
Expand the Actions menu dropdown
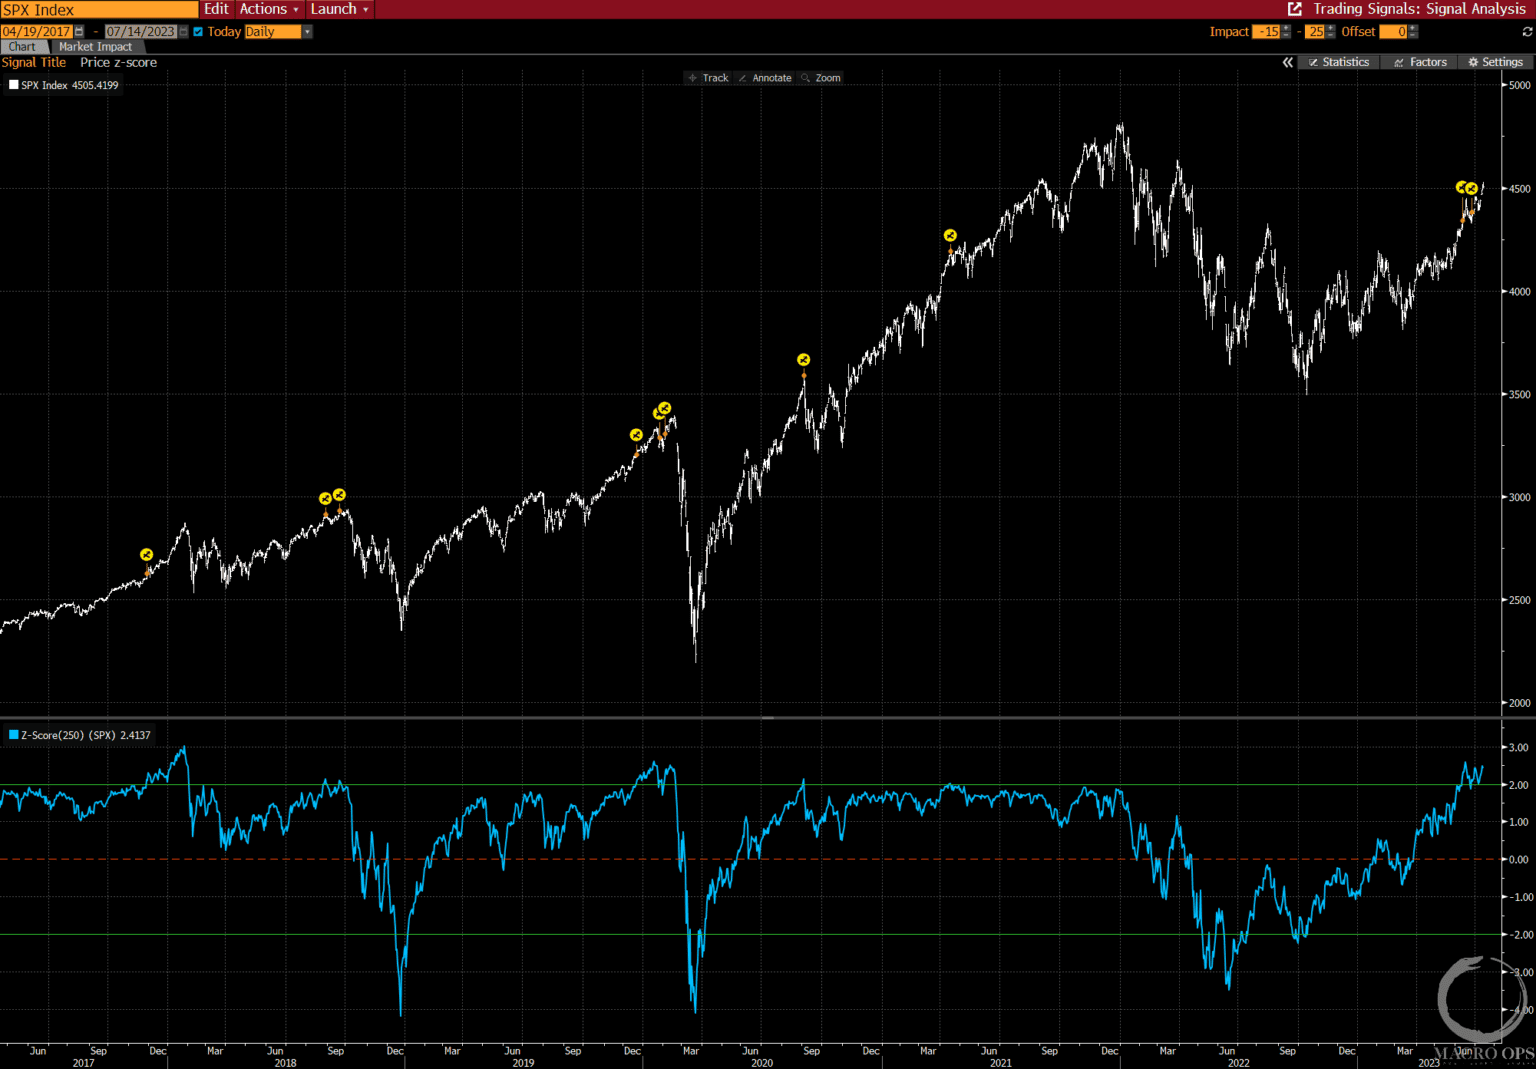coord(269,9)
